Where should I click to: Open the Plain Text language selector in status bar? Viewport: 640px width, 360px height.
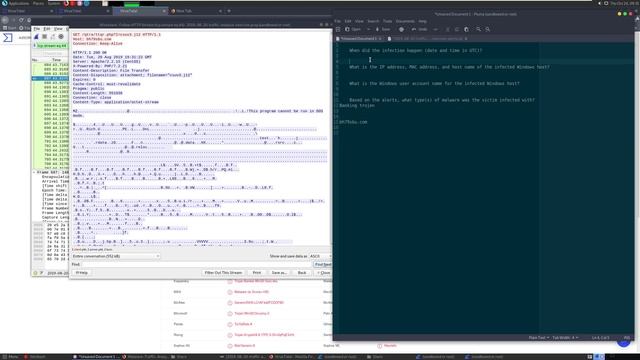pos(539,338)
